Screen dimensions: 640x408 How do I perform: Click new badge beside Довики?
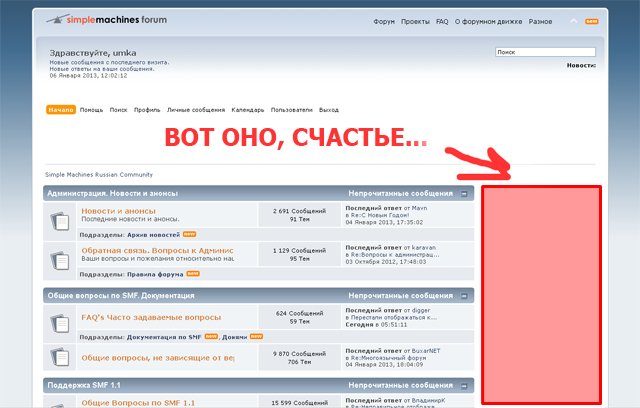256,337
